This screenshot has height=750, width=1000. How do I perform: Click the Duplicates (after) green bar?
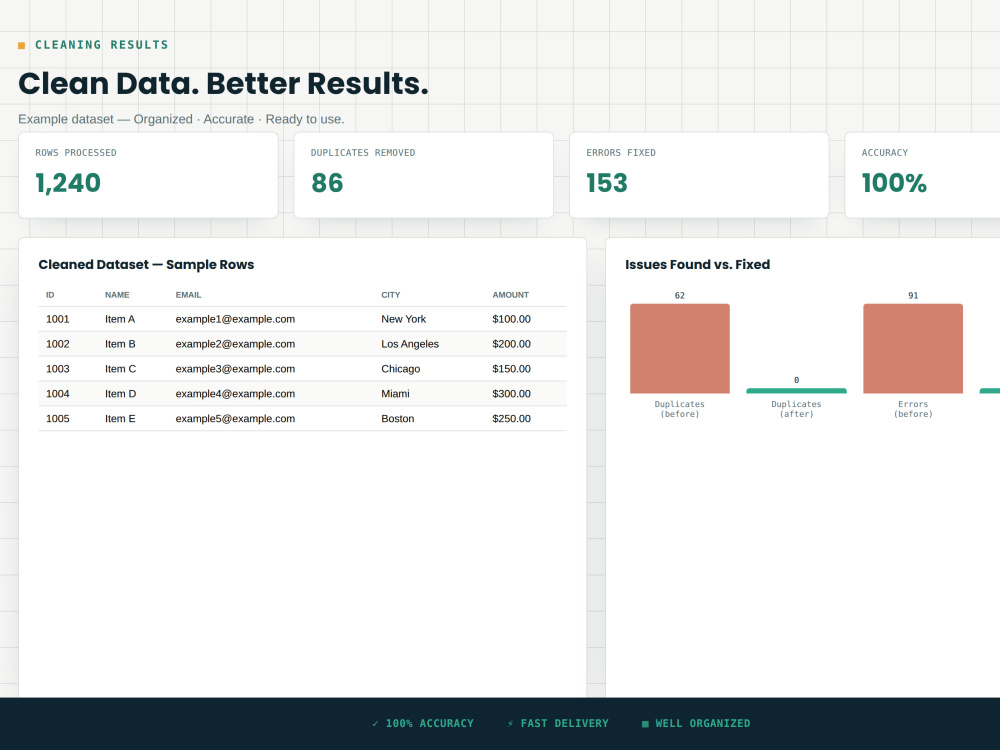click(x=797, y=391)
